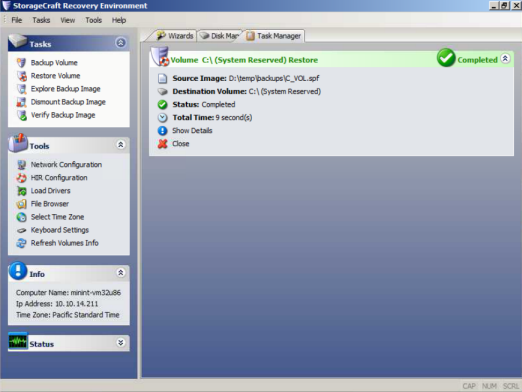This screenshot has width=522, height=392.
Task: Click the Refresh Volumes Info icon
Action: [x=21, y=243]
